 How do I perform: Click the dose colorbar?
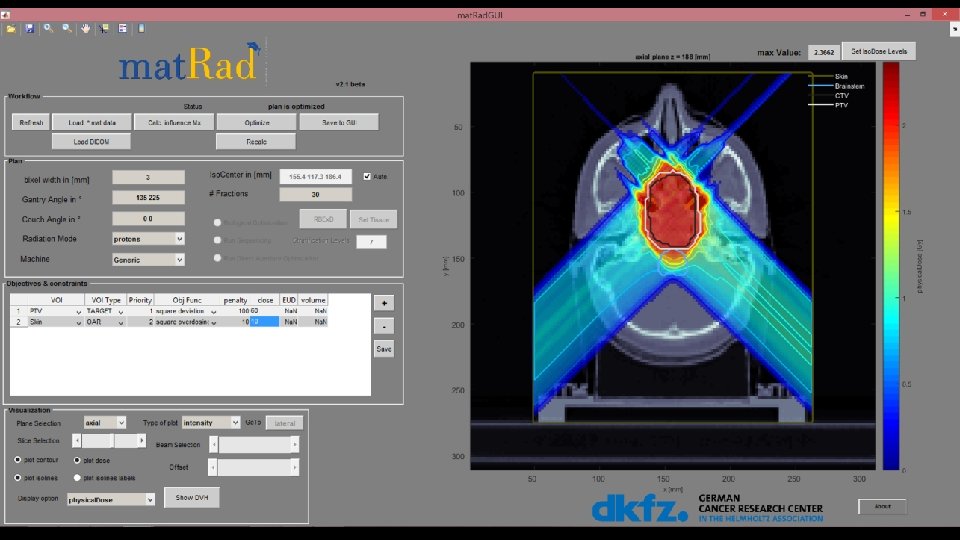tap(891, 266)
